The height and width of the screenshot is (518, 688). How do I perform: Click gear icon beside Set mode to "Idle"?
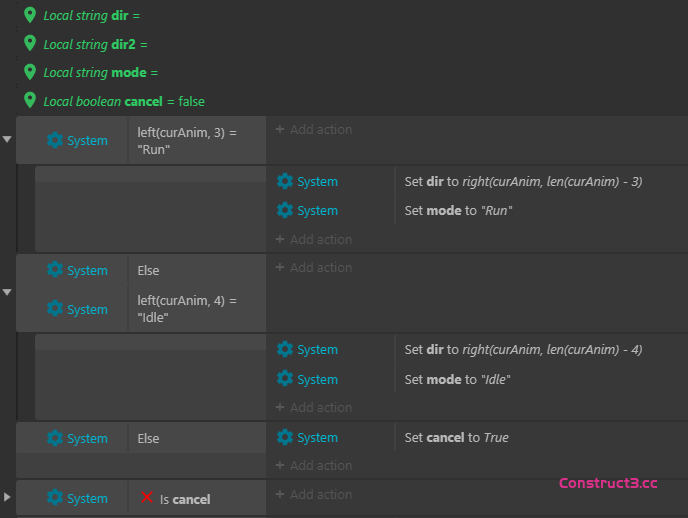[x=285, y=380]
